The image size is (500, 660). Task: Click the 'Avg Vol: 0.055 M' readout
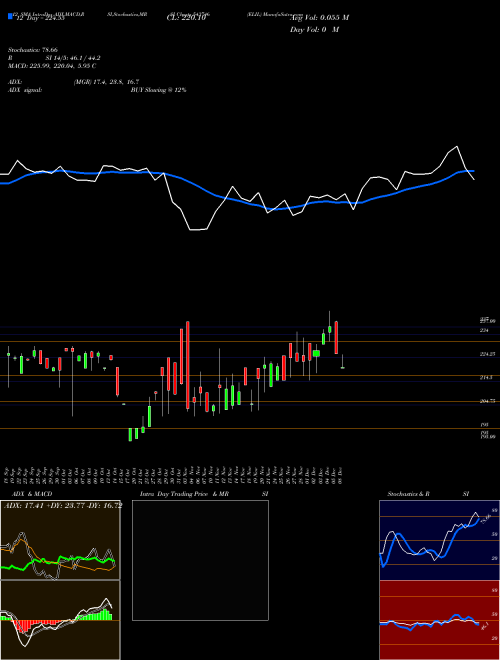pyautogui.click(x=319, y=18)
